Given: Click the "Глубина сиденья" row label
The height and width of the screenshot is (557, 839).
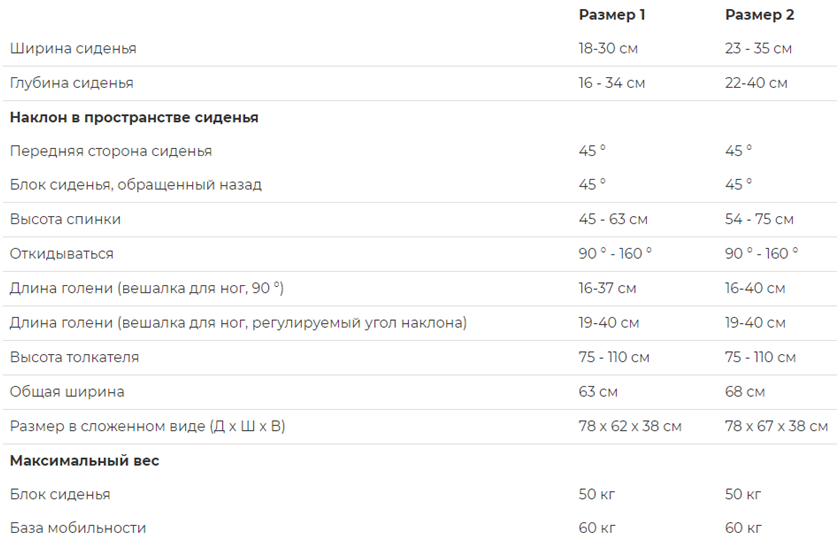Looking at the screenshot, I should coord(71,83).
